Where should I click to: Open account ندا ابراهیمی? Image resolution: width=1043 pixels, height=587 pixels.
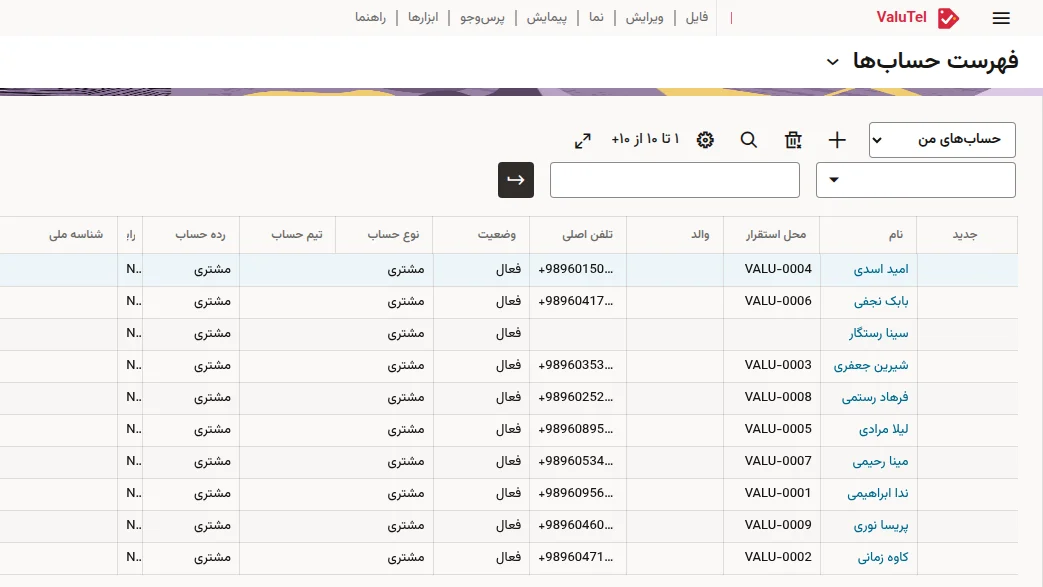click(877, 493)
